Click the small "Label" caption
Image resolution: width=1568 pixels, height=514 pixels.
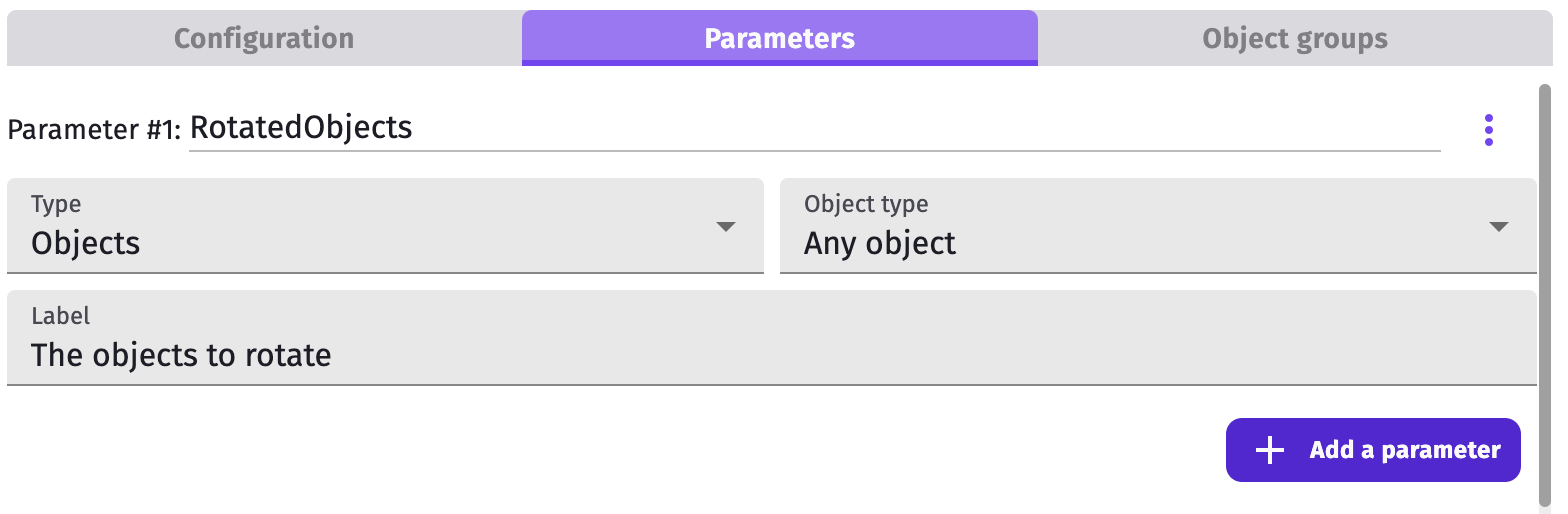pyautogui.click(x=60, y=316)
